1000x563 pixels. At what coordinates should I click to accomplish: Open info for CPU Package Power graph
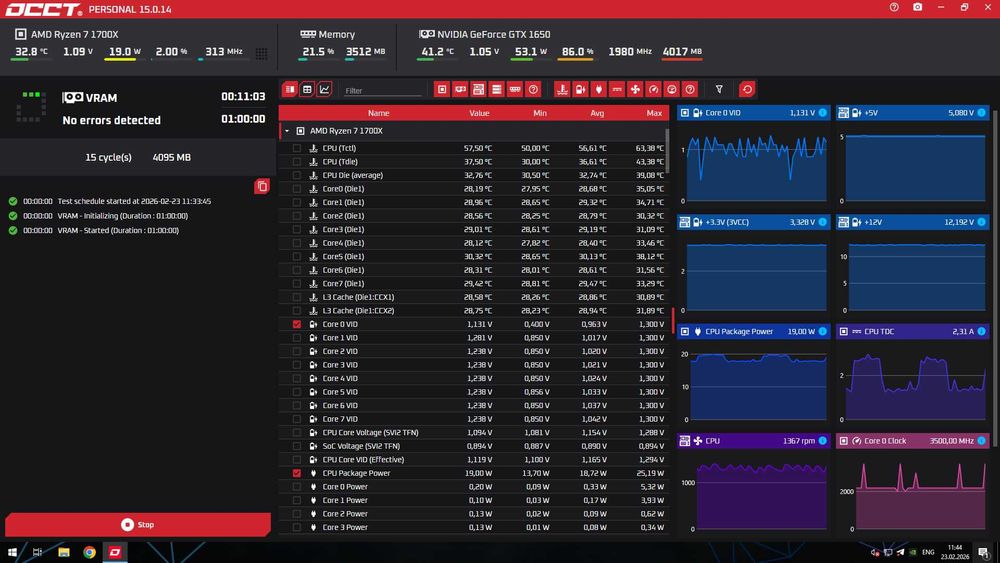823,332
